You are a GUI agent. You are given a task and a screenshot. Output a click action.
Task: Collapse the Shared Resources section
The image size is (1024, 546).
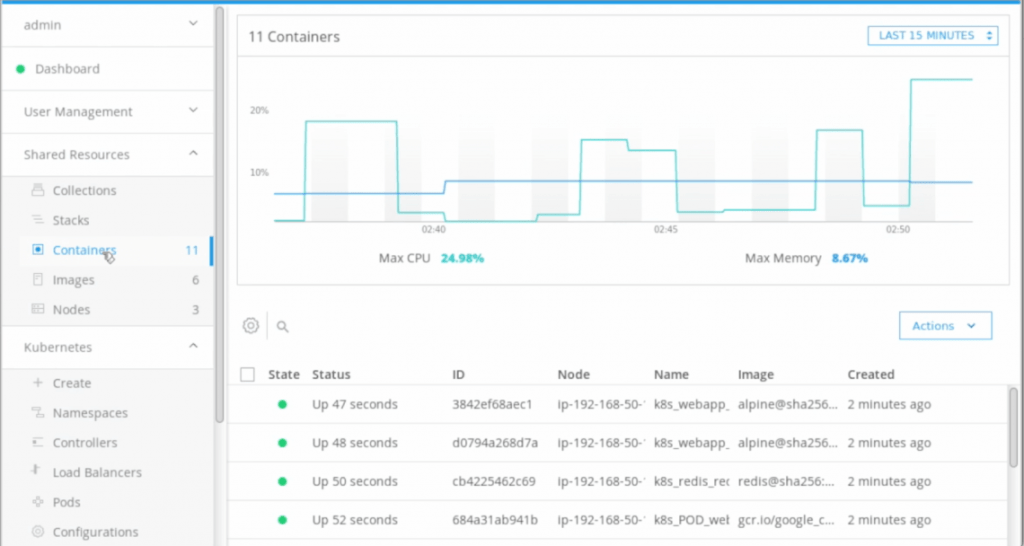(193, 153)
